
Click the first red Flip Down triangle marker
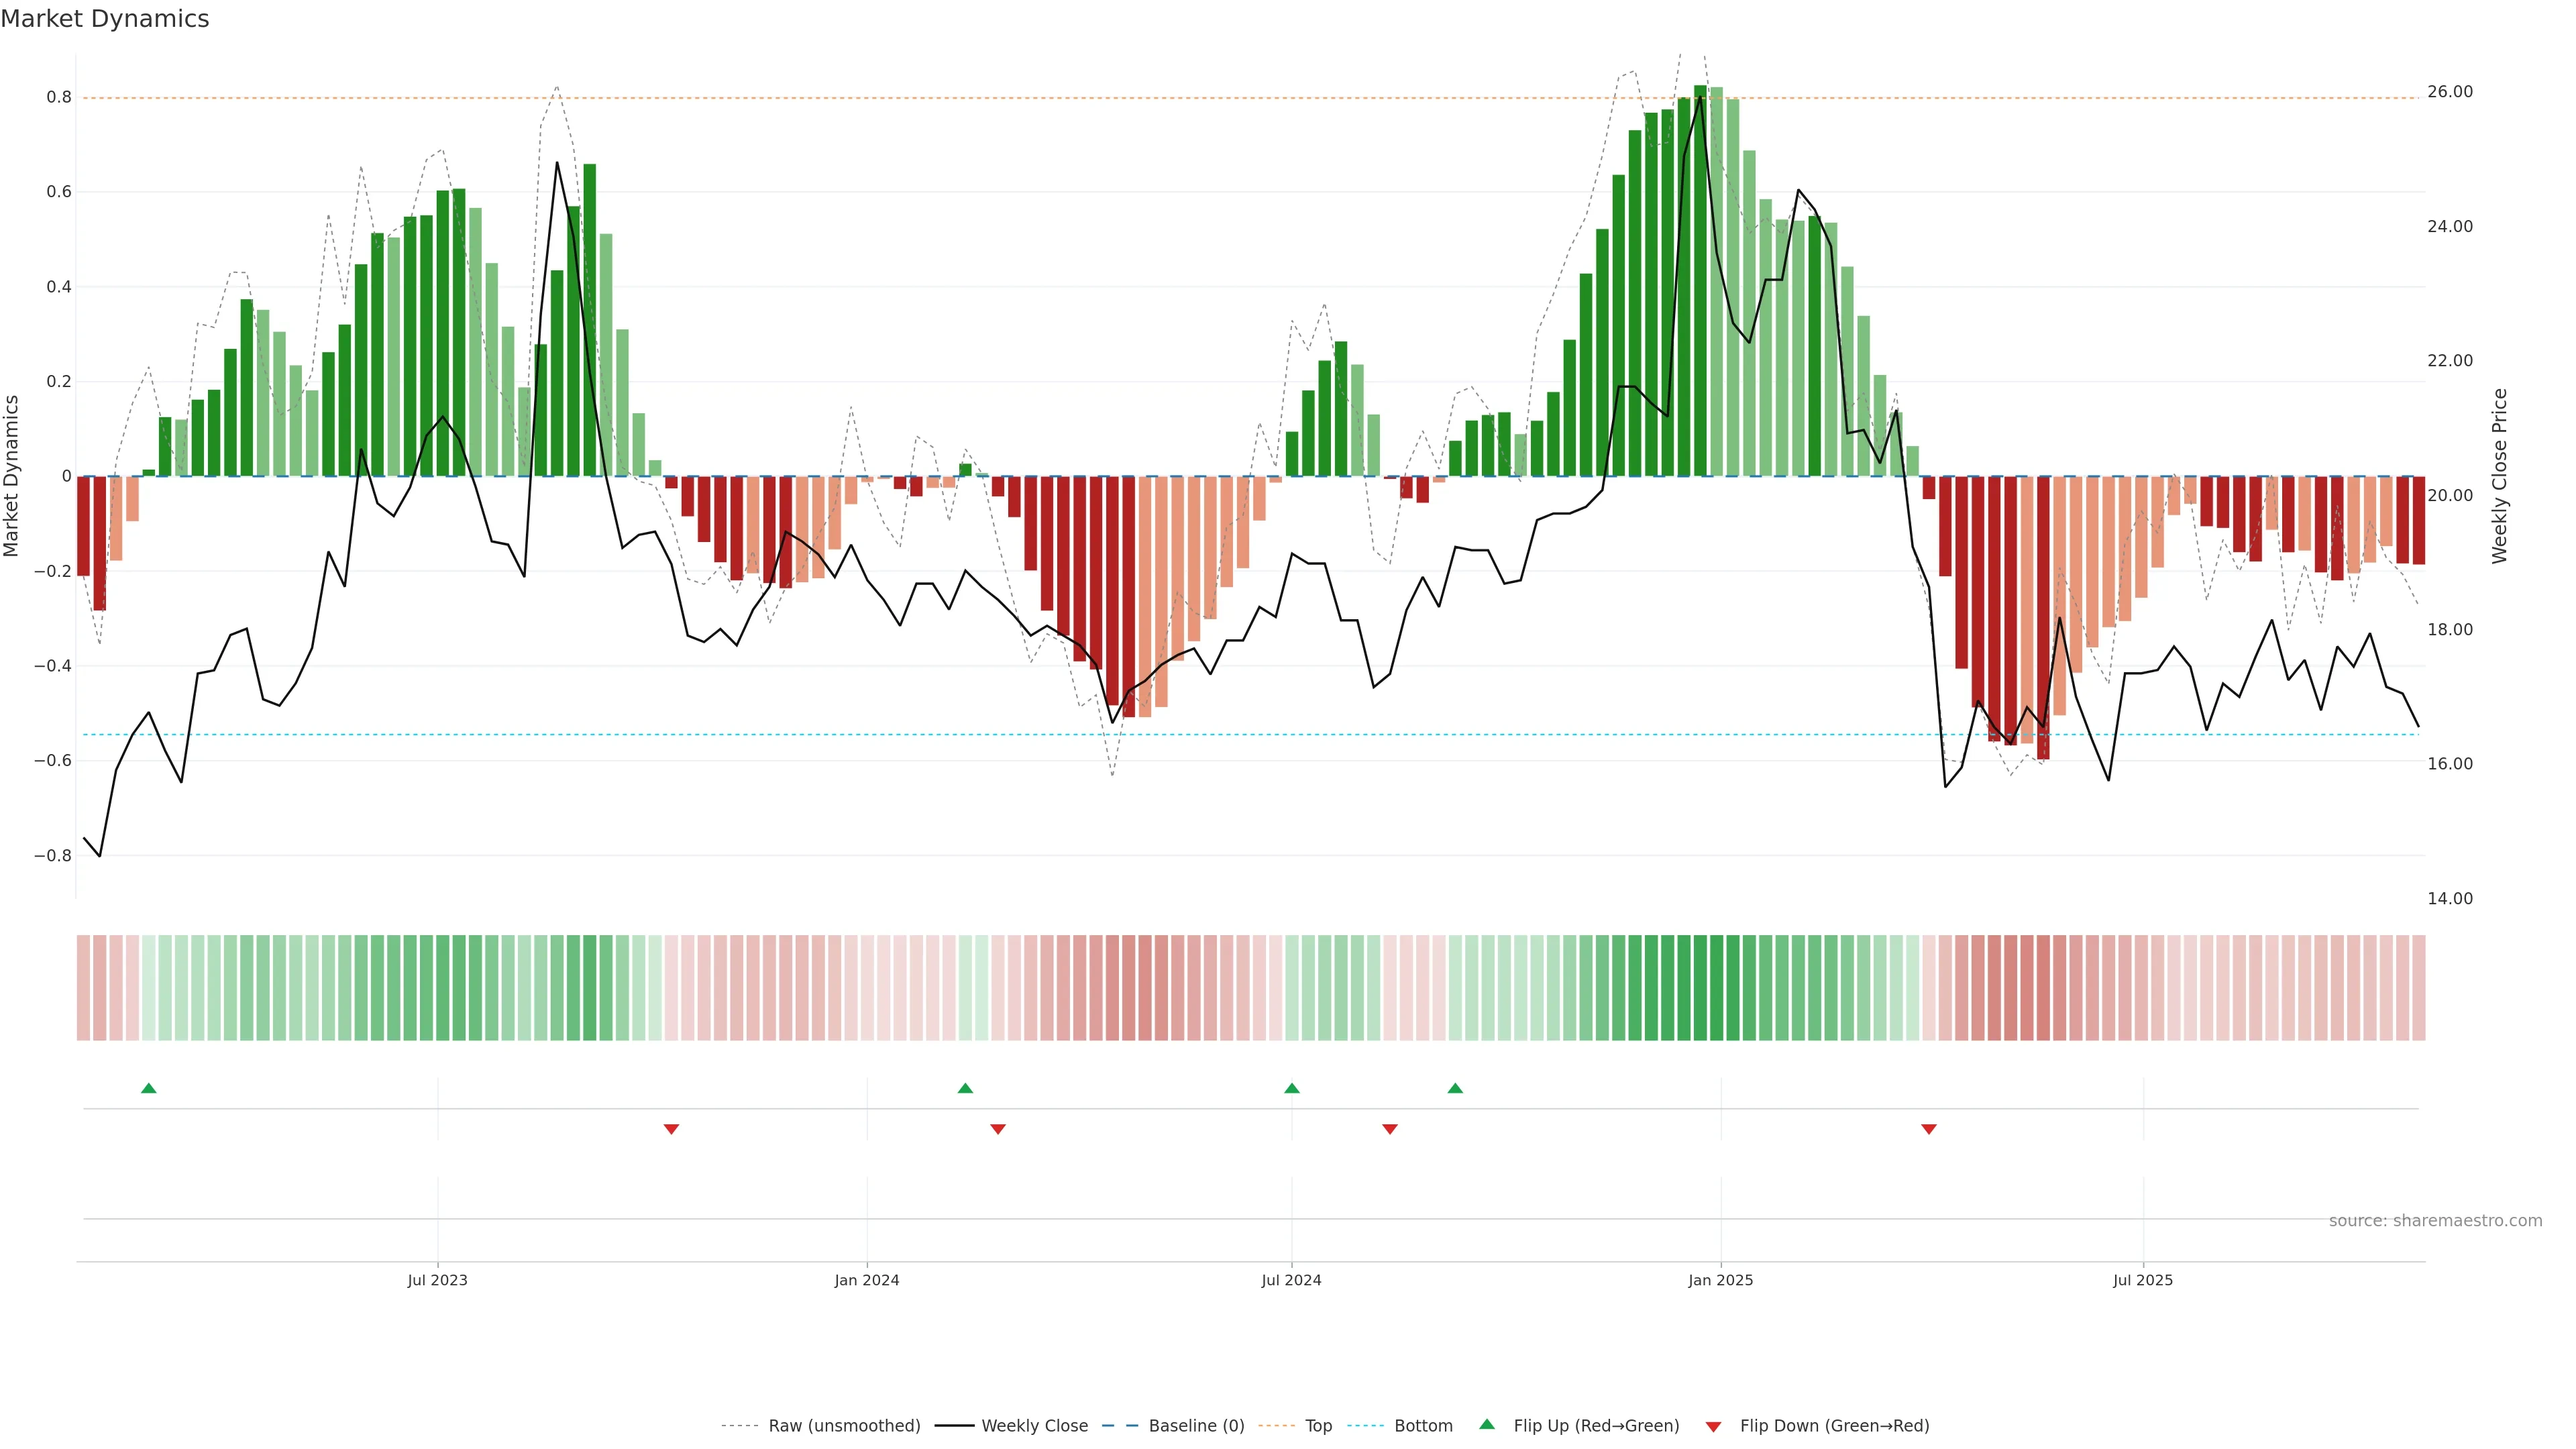coord(671,1129)
